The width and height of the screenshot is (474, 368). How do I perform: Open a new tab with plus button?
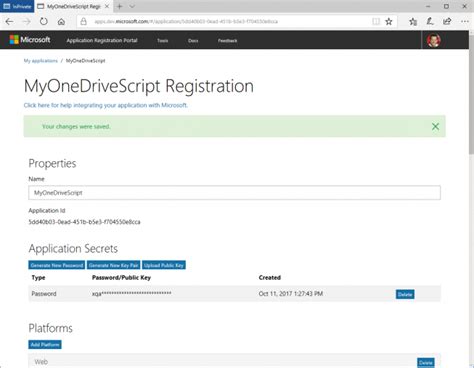120,6
